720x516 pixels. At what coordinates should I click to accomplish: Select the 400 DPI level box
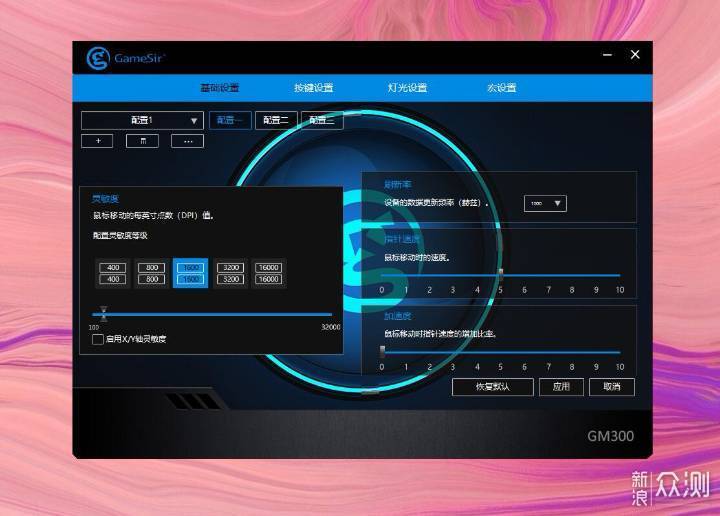tap(113, 273)
